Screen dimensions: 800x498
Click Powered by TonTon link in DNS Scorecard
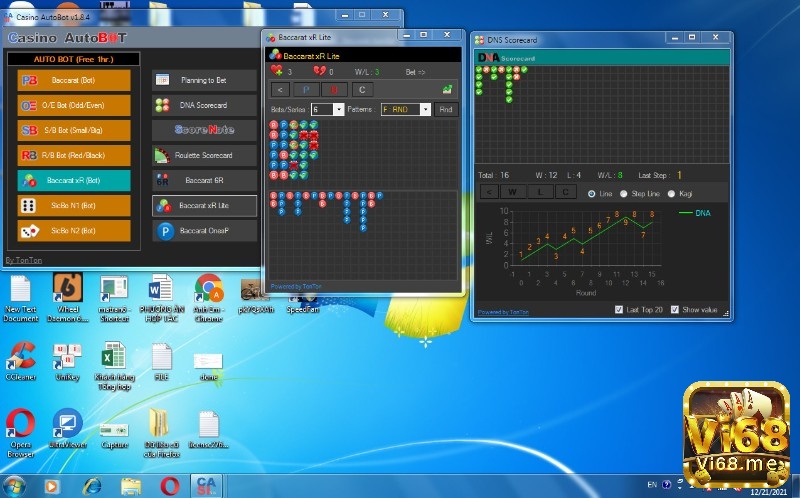(503, 312)
